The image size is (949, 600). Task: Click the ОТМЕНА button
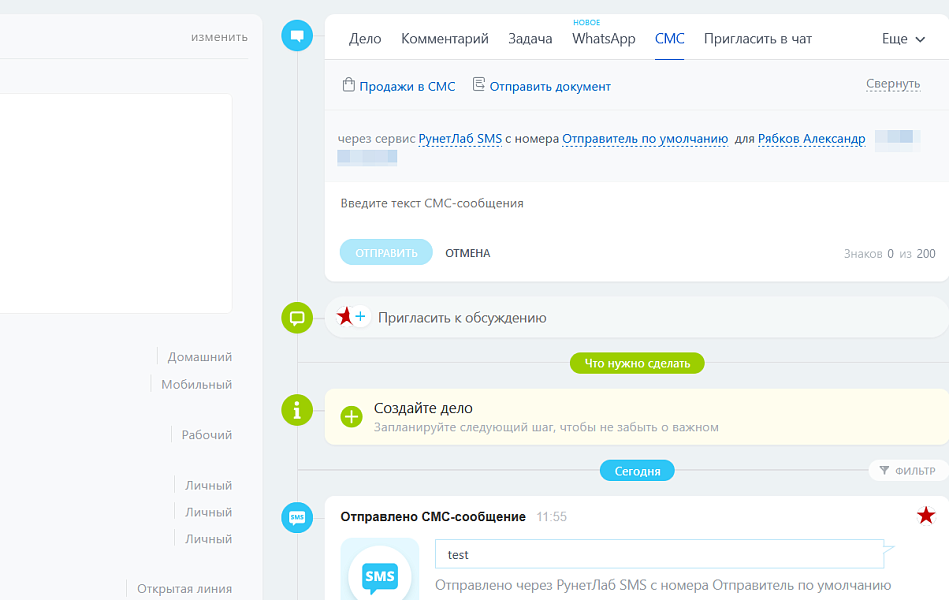(x=467, y=253)
